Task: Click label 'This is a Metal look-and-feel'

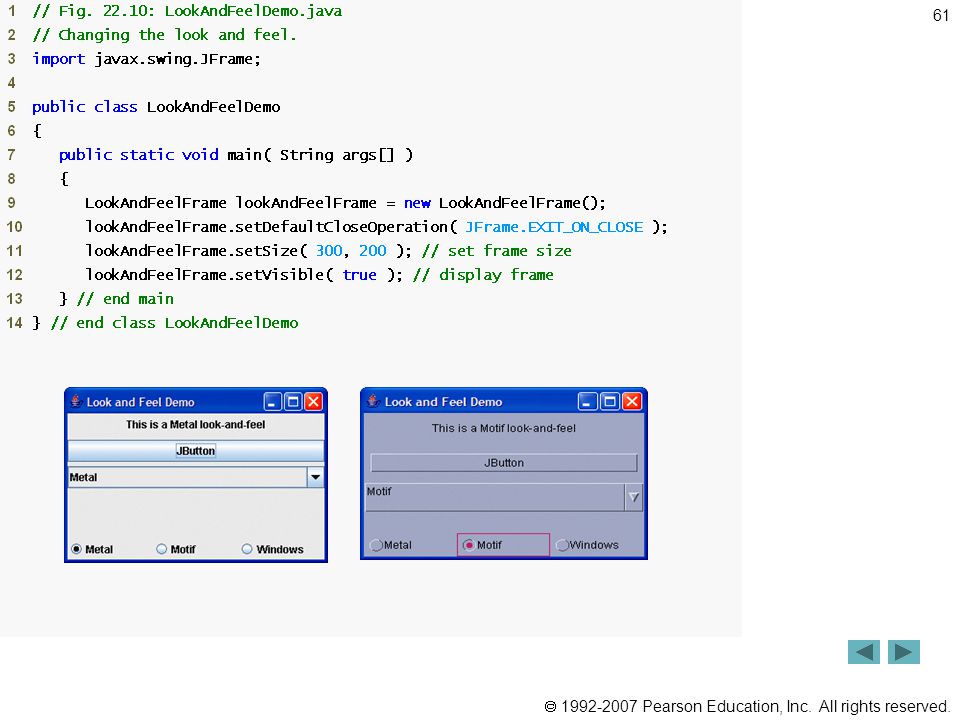Action: click(195, 424)
